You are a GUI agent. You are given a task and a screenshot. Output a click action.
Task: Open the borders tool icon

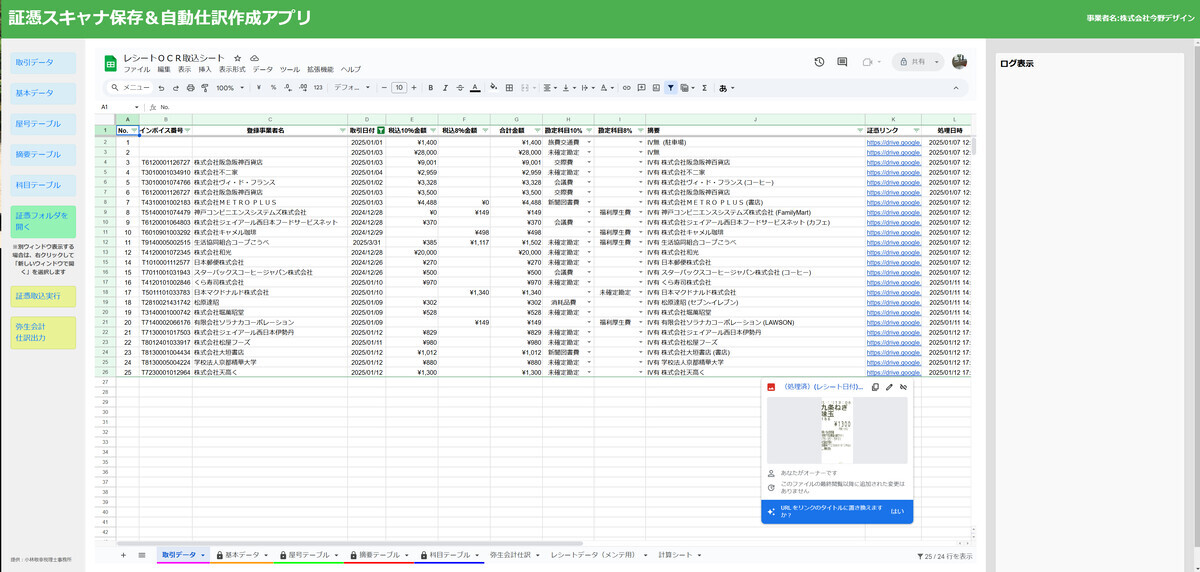pyautogui.click(x=509, y=88)
